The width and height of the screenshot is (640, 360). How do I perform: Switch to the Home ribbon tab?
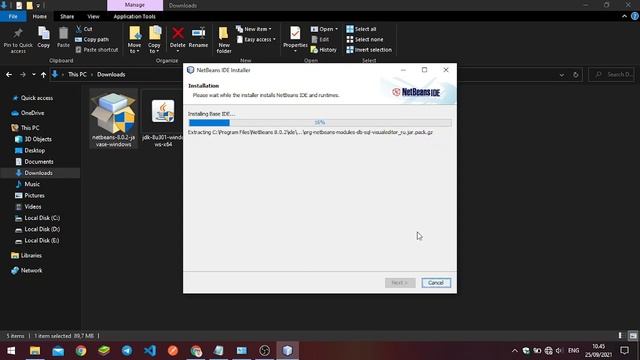point(40,16)
